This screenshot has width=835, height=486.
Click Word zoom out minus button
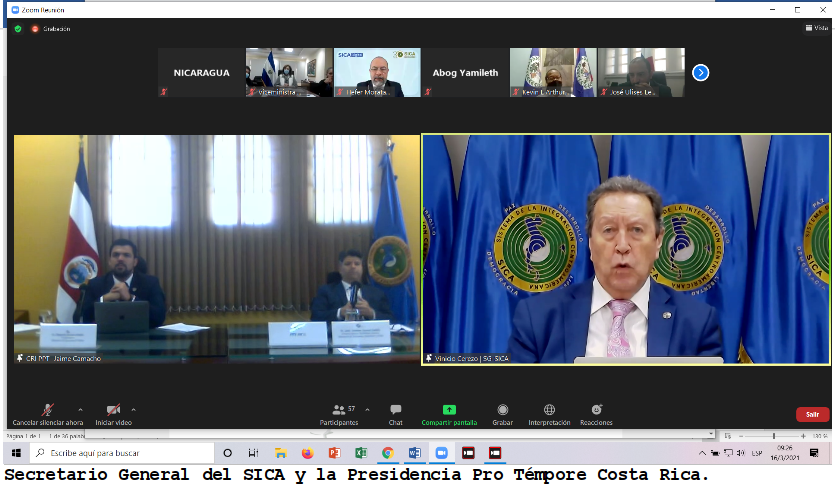[741, 436]
